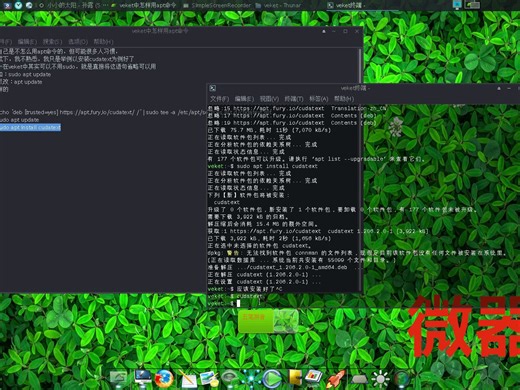Click the faded leftmost dock icon
520x390 pixels.
119,378
